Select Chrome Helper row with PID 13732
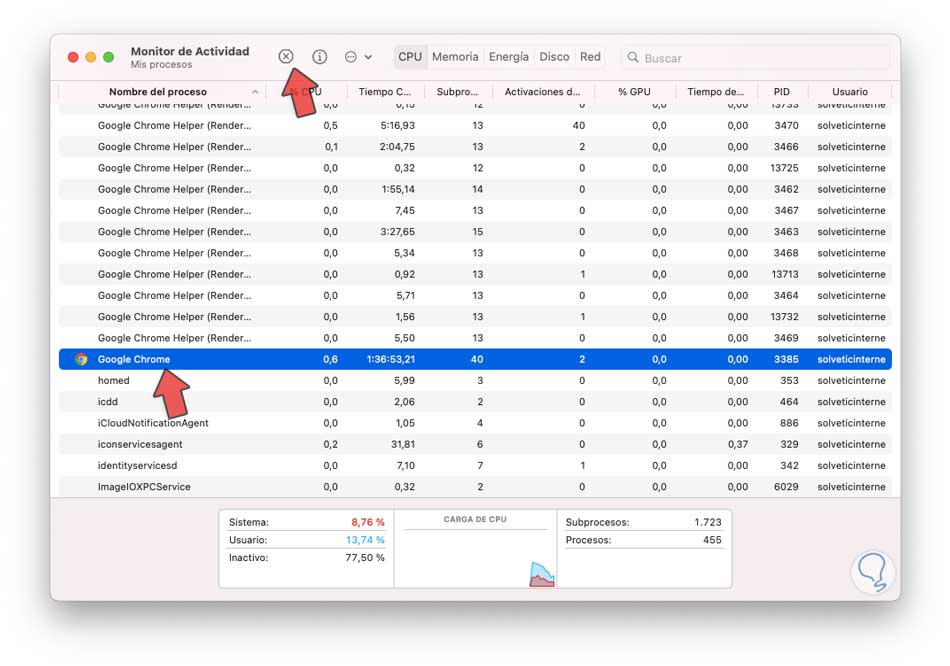This screenshot has width=950, height=666. coord(475,316)
